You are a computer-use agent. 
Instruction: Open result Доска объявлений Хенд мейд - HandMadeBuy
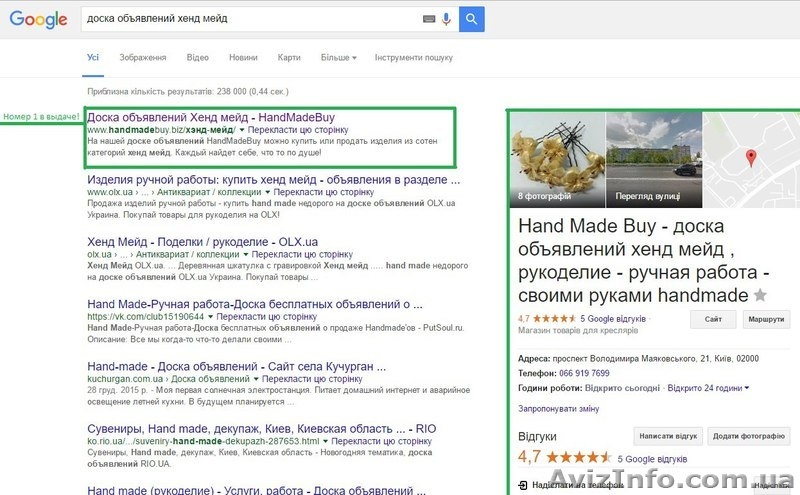click(x=211, y=117)
